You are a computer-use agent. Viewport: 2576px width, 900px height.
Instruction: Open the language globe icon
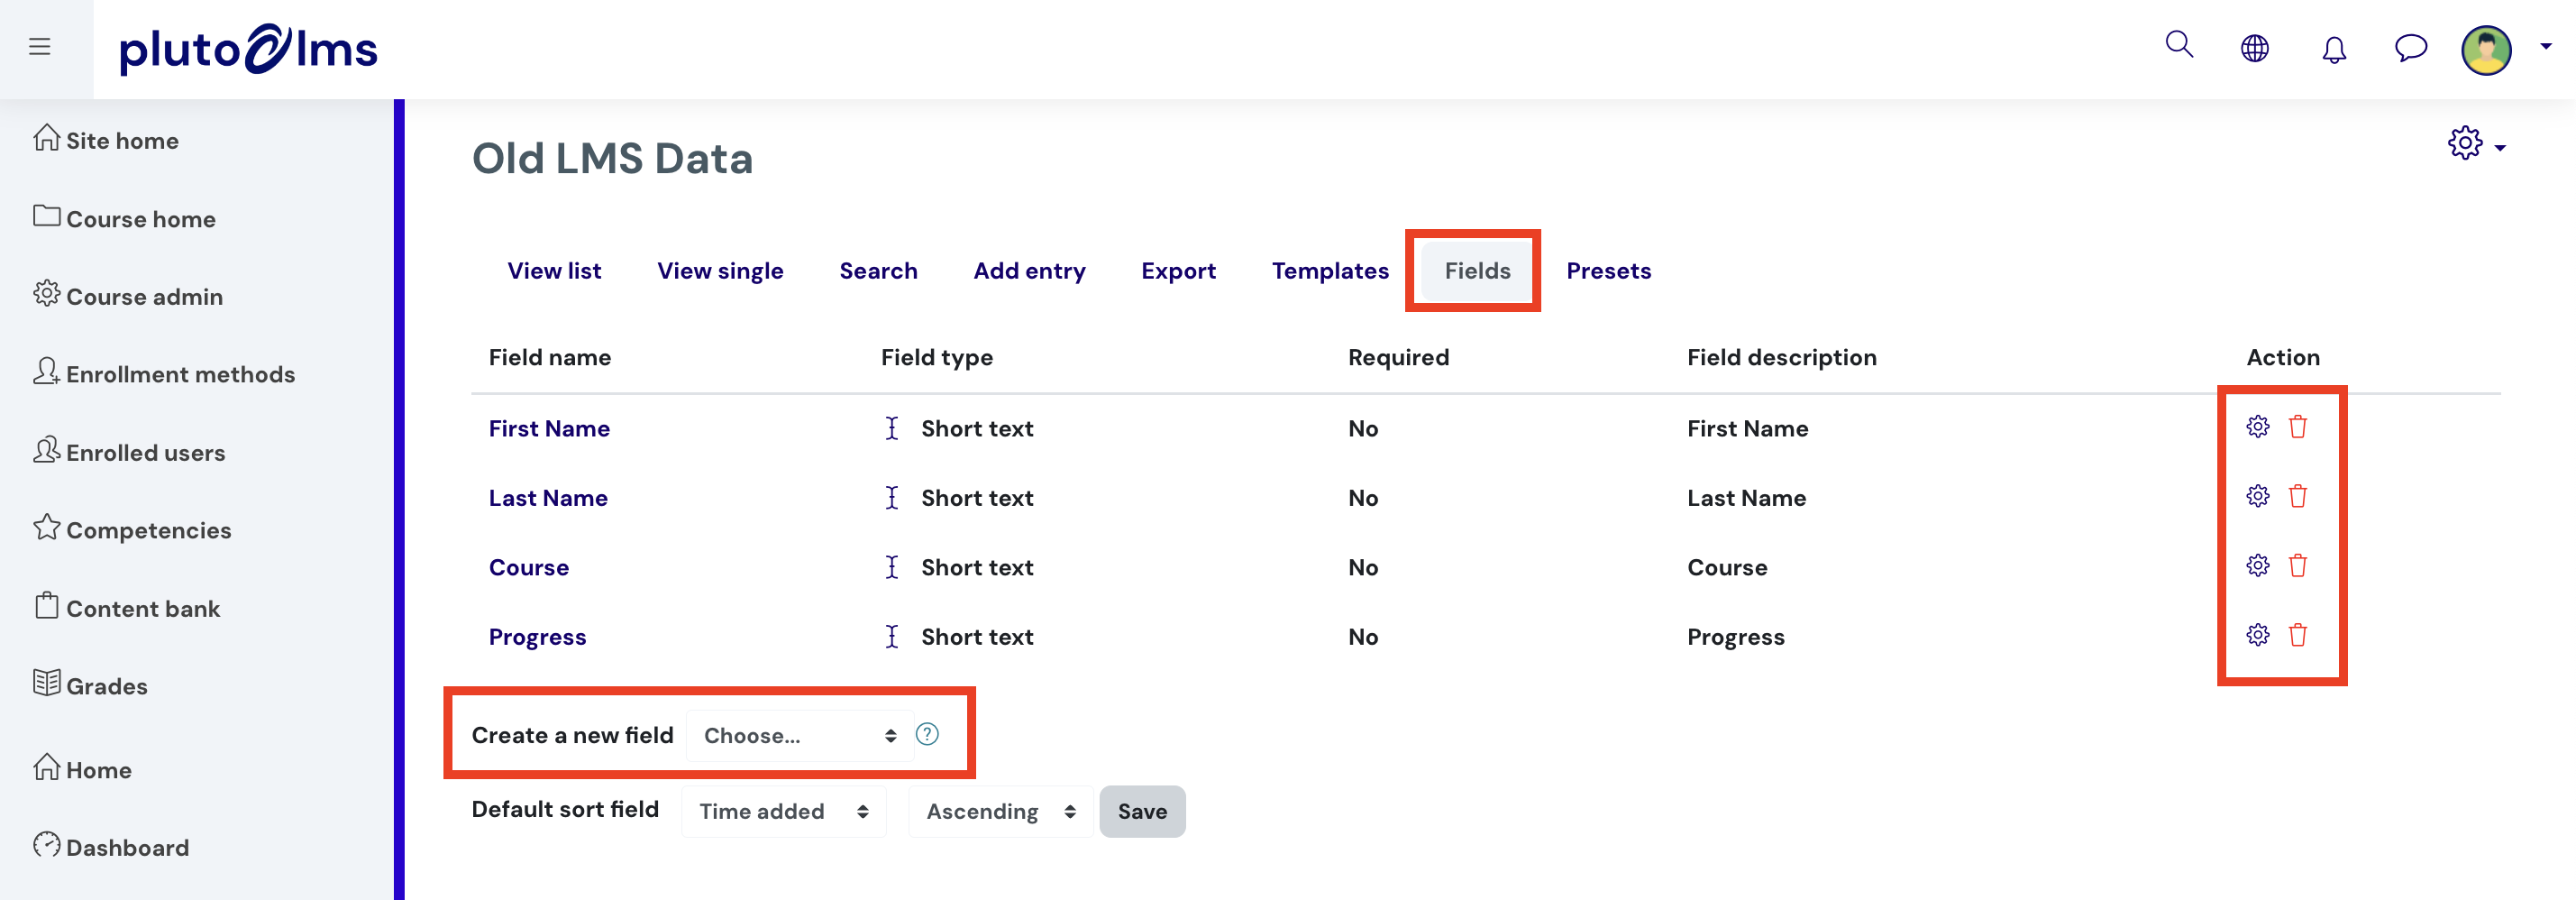pyautogui.click(x=2255, y=48)
